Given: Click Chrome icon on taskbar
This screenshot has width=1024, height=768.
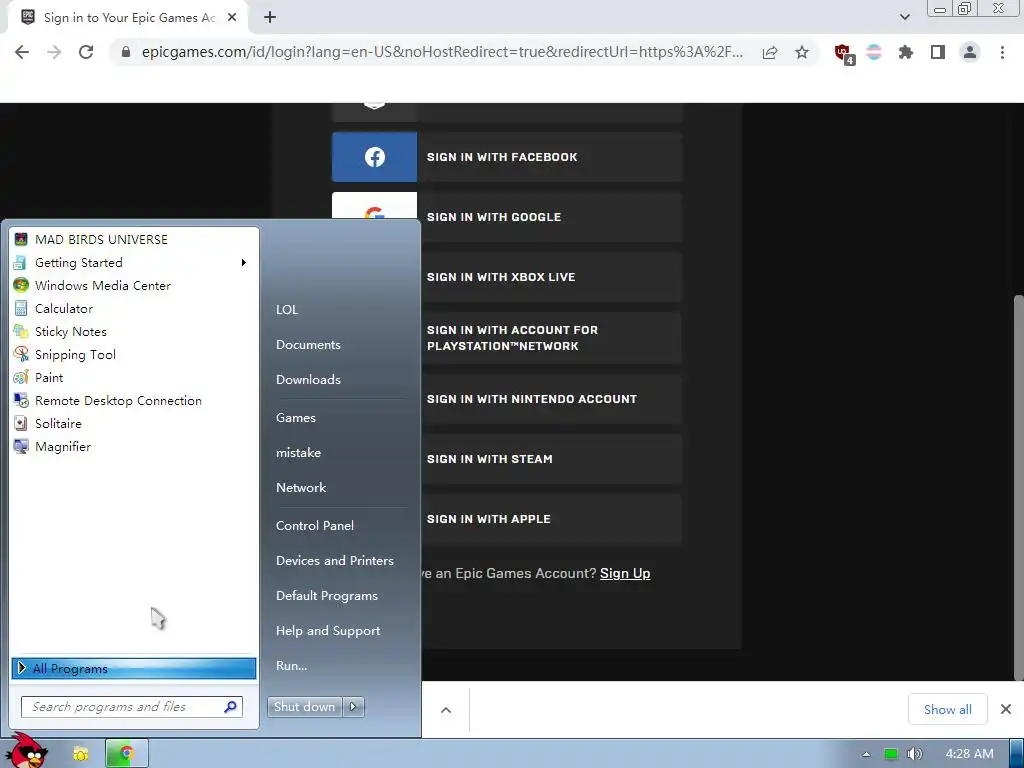Looking at the screenshot, I should (x=127, y=754).
